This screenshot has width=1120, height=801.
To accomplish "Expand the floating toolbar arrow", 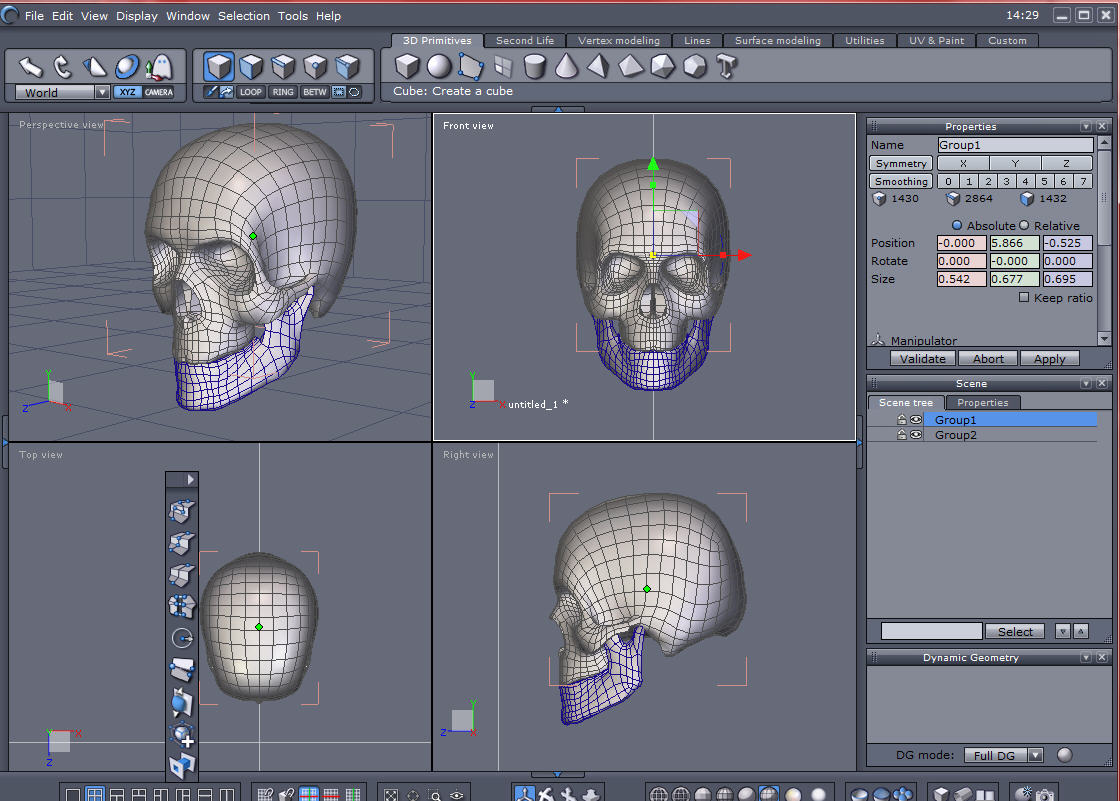I will click(x=190, y=479).
